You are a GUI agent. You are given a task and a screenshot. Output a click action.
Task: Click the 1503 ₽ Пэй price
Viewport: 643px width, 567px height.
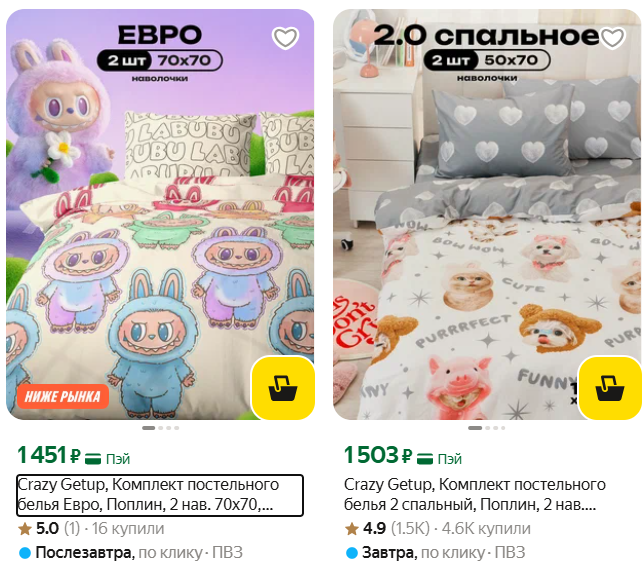[403, 455]
